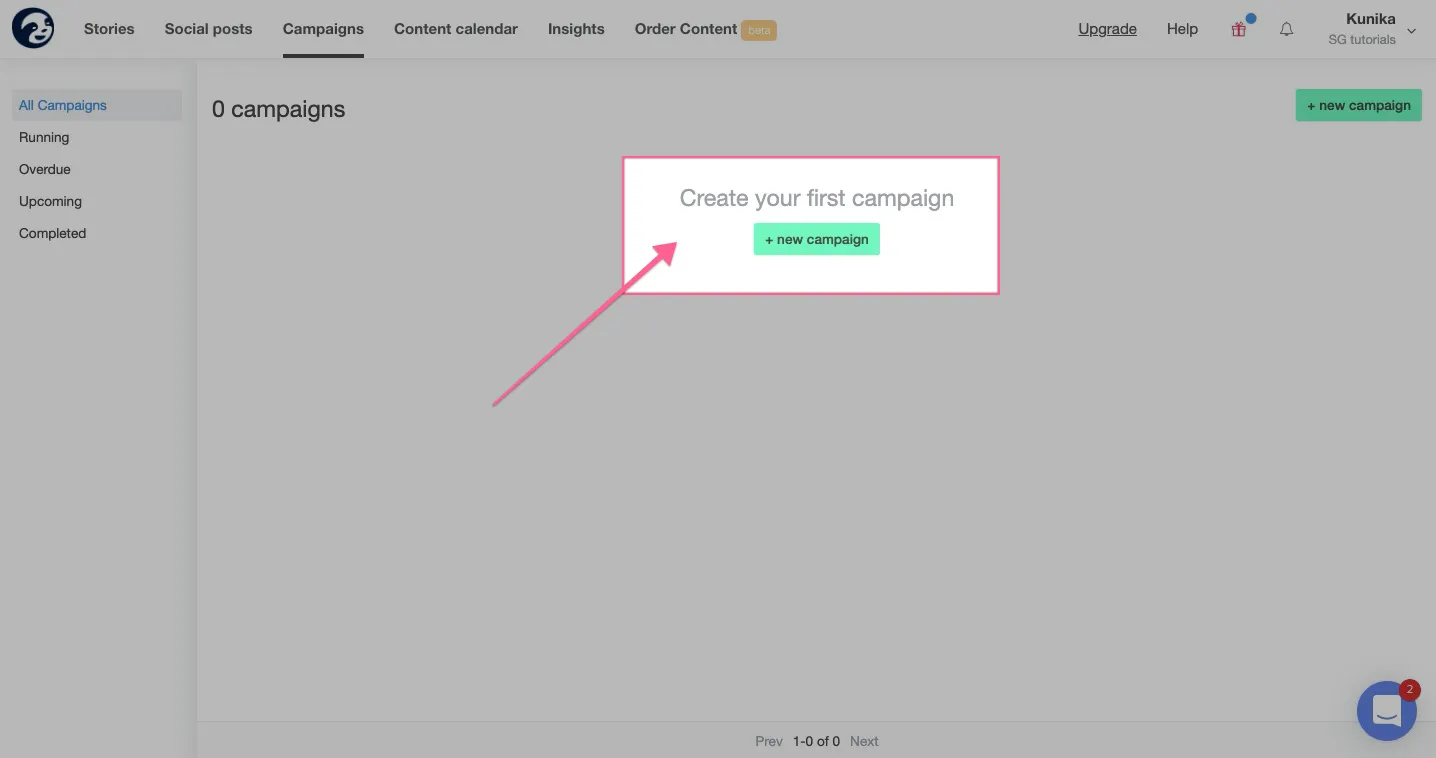Open the chat support widget
Screen dimensions: 1436x758
(1387, 710)
